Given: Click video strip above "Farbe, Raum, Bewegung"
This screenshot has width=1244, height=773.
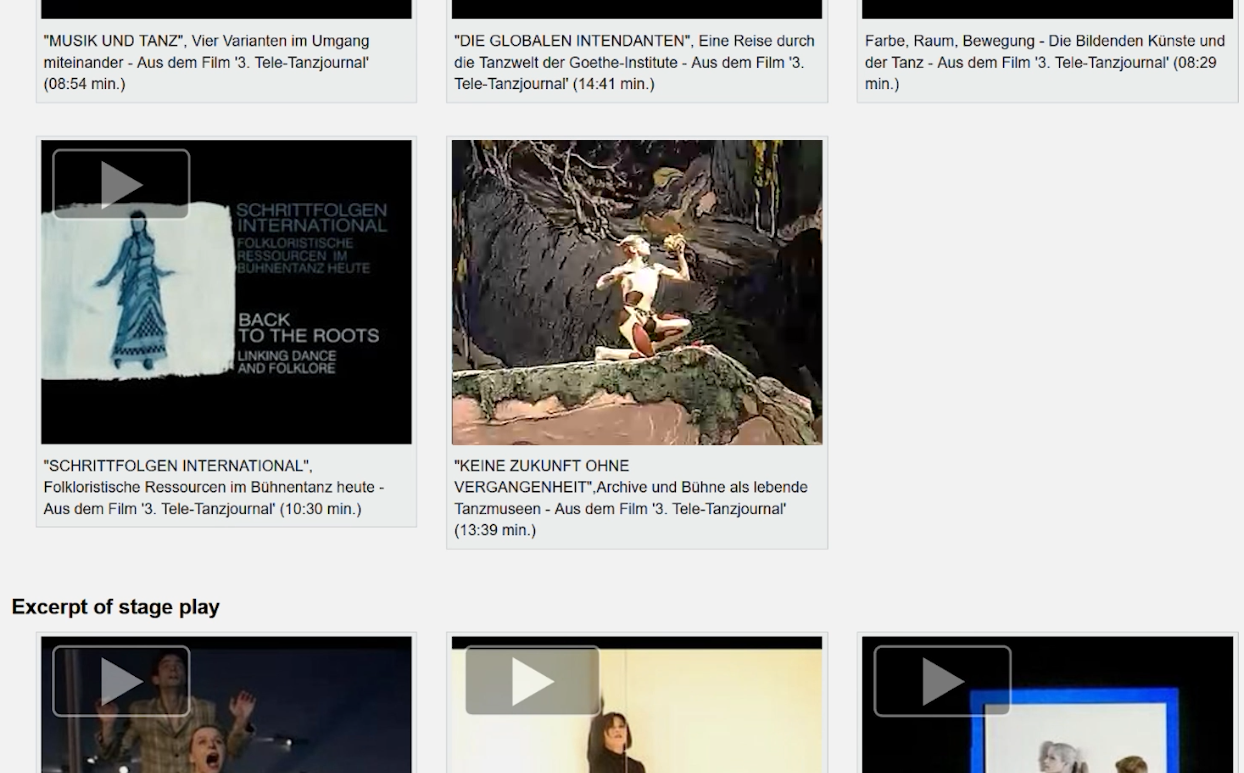Looking at the screenshot, I should point(1047,9).
